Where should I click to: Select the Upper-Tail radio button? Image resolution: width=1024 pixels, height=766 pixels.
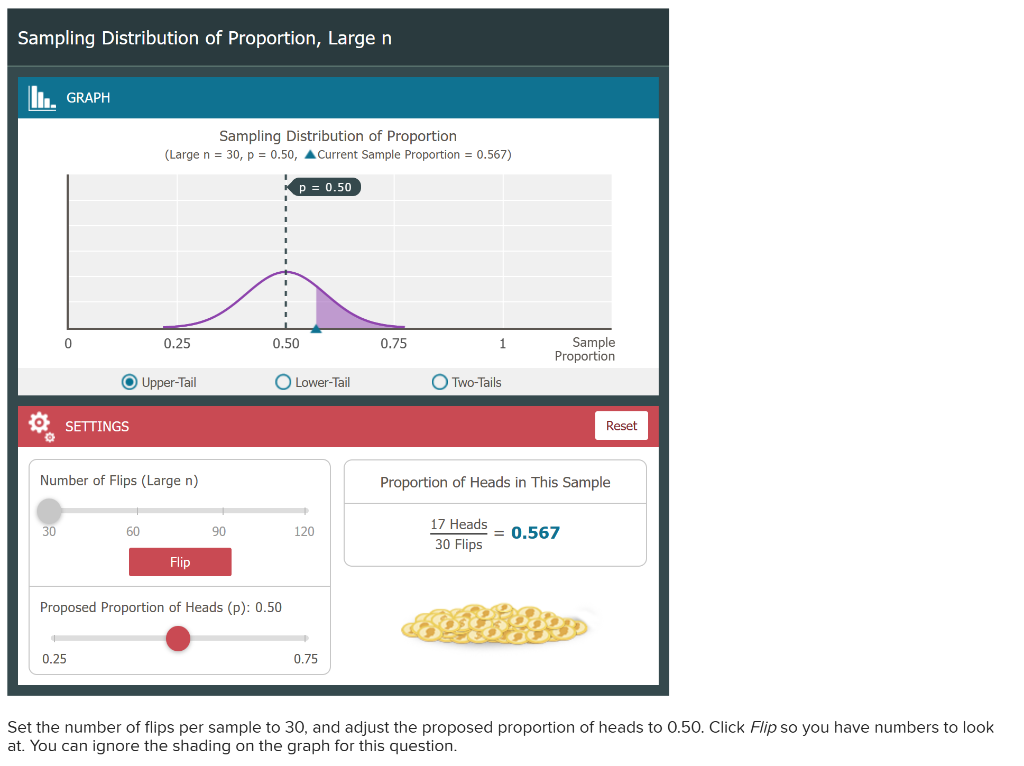(x=129, y=382)
